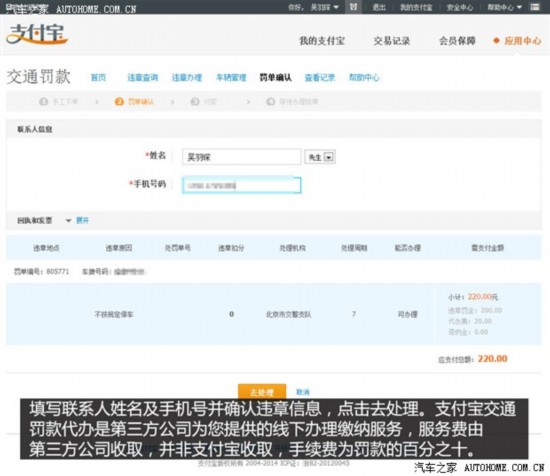Open the main 我的支付宝 navigation tab
Viewport: 550px width, 476px height.
pos(322,41)
